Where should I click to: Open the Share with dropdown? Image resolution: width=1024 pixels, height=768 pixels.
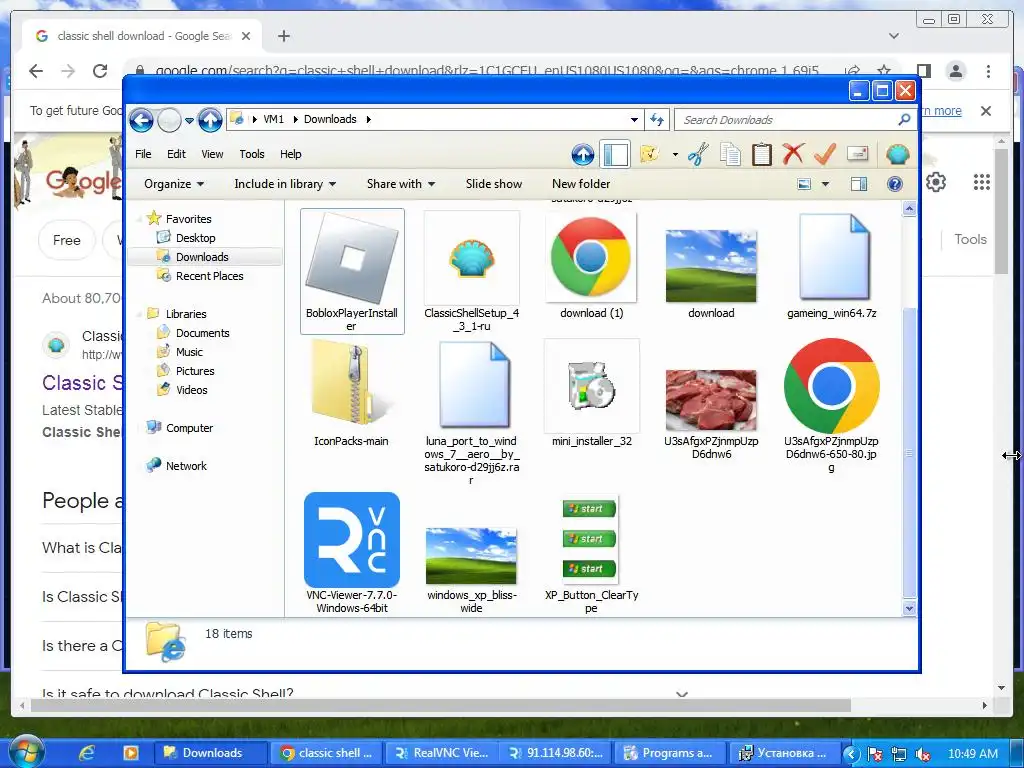(400, 184)
